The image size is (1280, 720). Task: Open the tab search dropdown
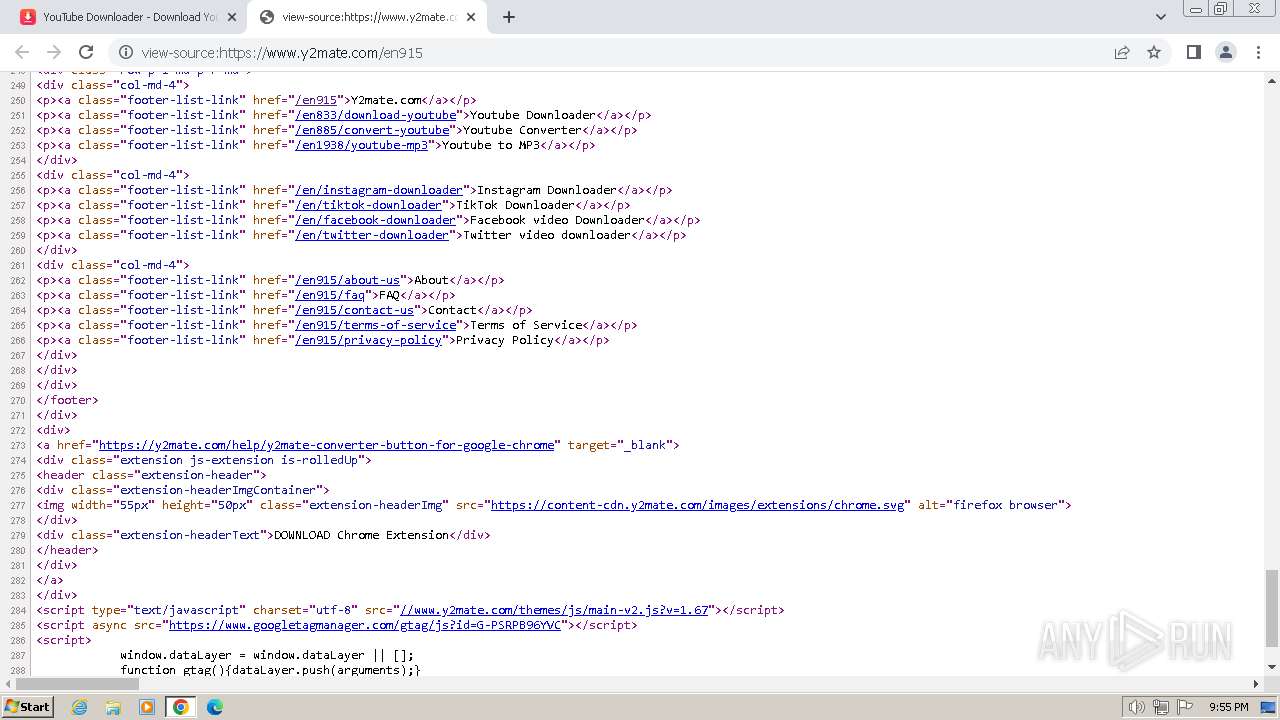(x=1160, y=17)
